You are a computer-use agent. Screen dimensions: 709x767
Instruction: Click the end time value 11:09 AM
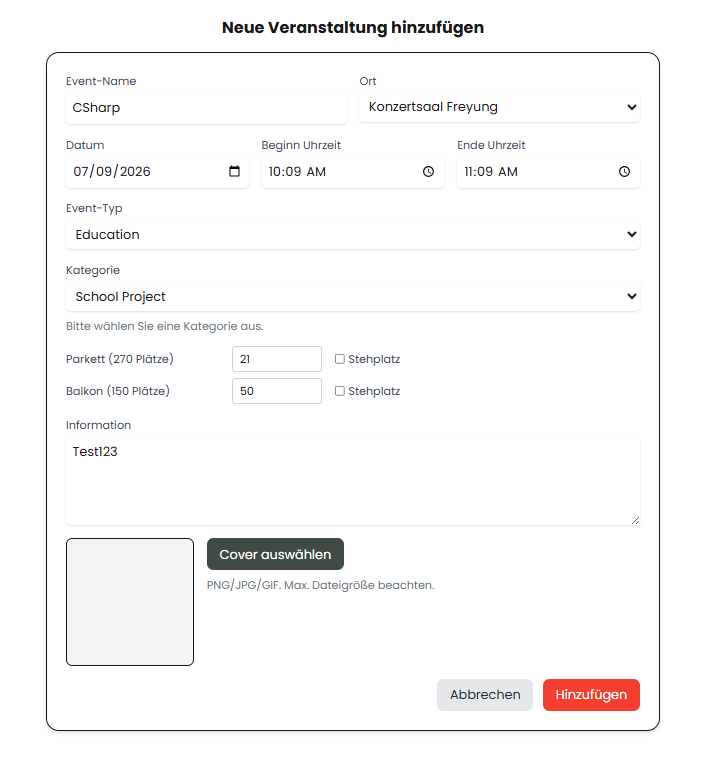[x=491, y=172]
